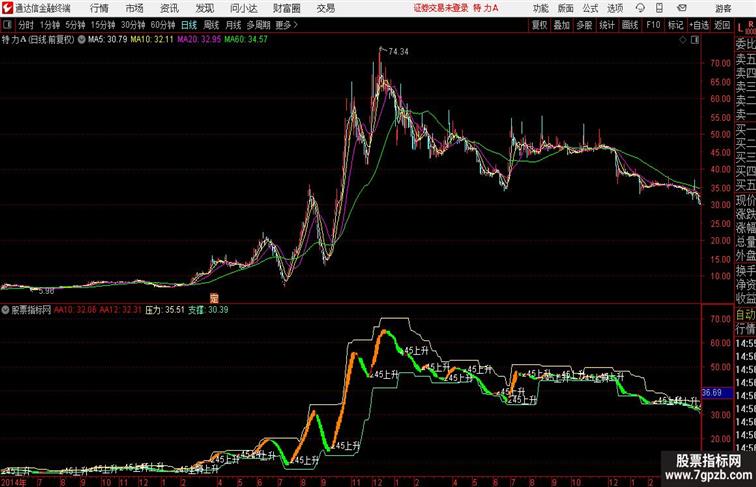This screenshot has height=487, width=756.
Task: Open the 功能 menu
Action: pyautogui.click(x=540, y=8)
